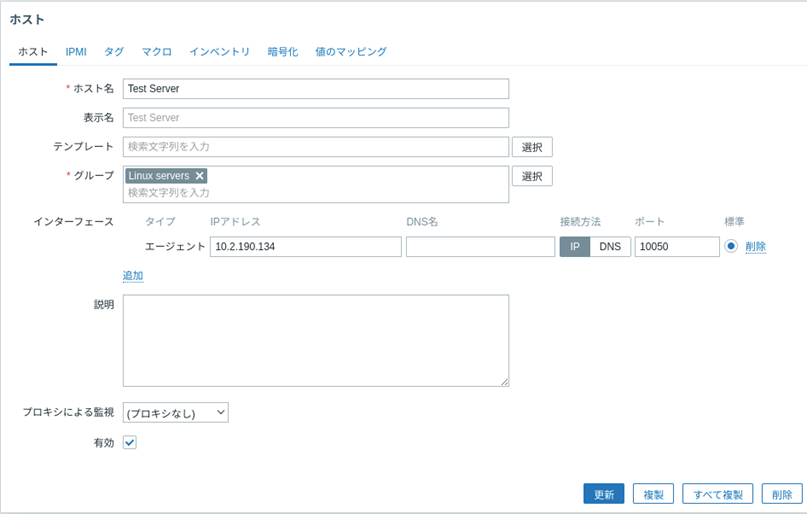Select the 標準 interface radio button

click(x=731, y=246)
